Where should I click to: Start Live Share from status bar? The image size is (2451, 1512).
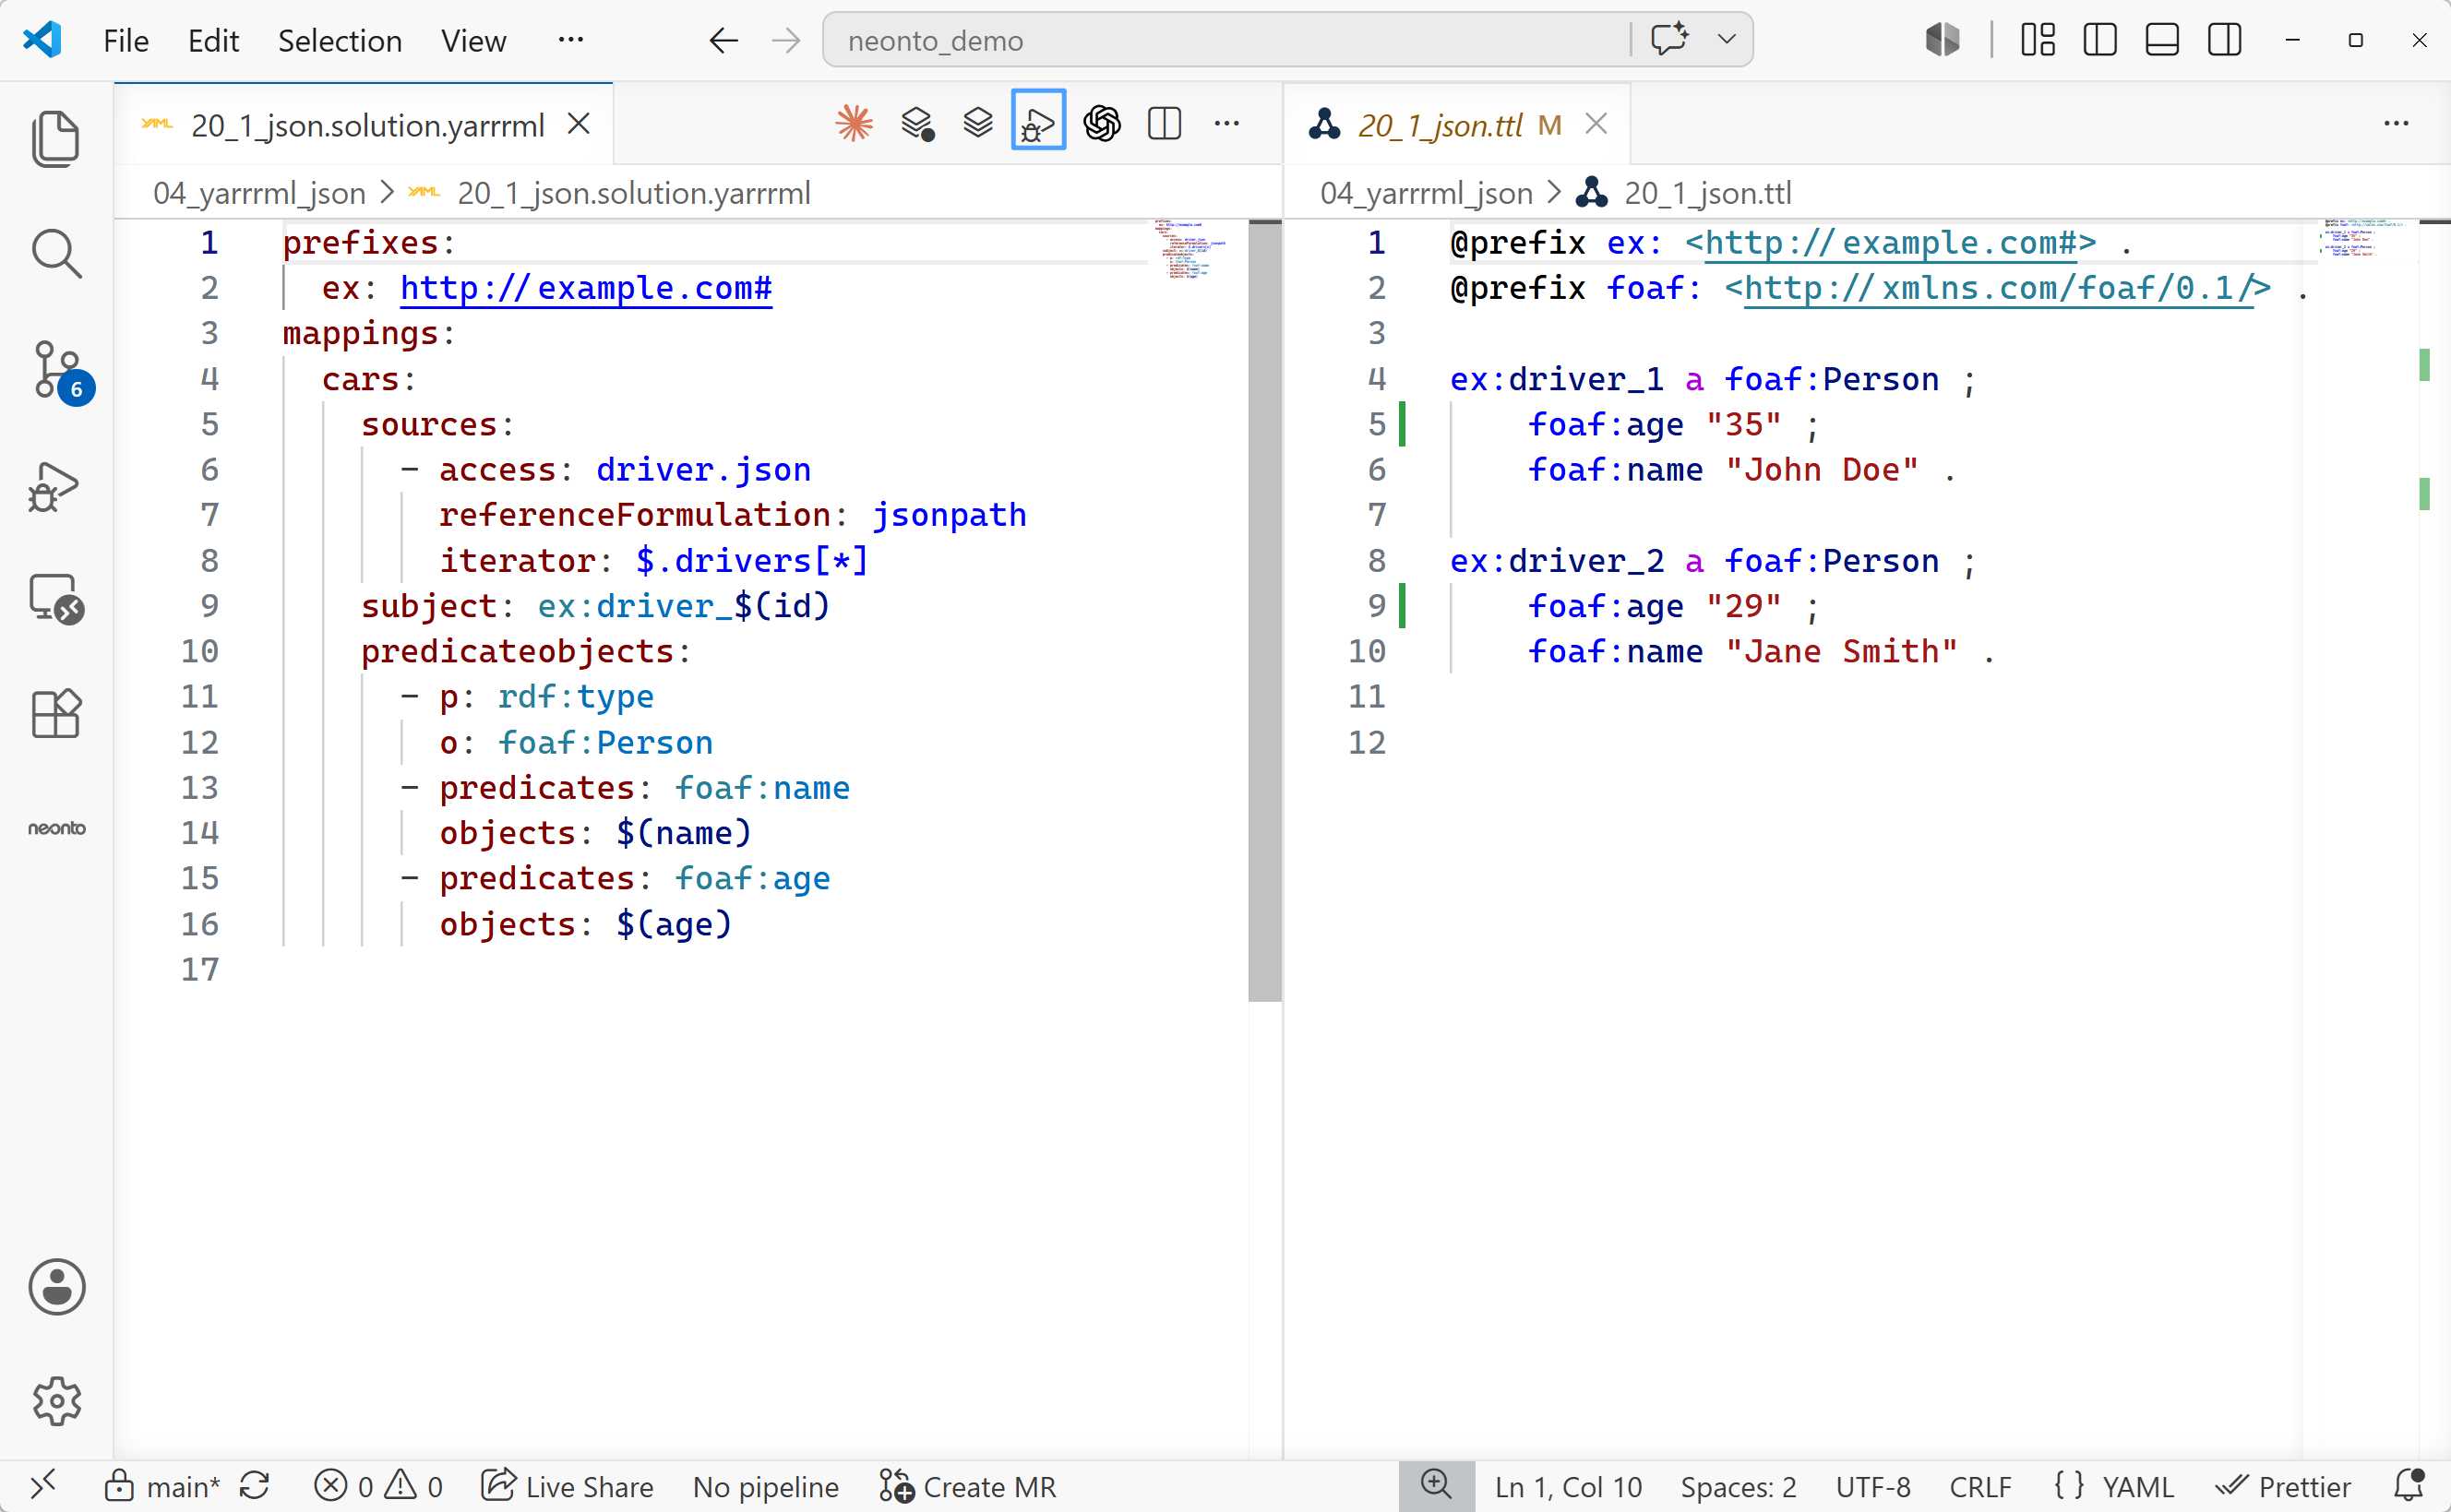pos(567,1487)
